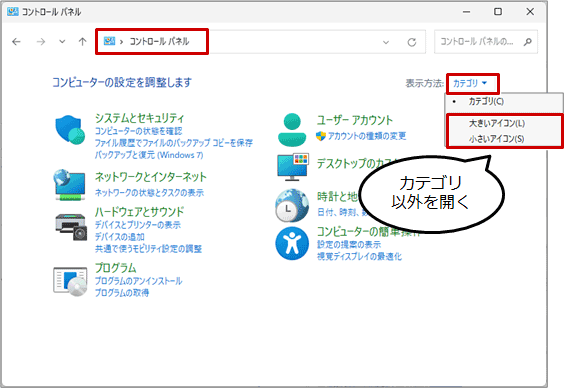Click デバイスの追加 link
Screen dimensions: 566x388
(119, 237)
